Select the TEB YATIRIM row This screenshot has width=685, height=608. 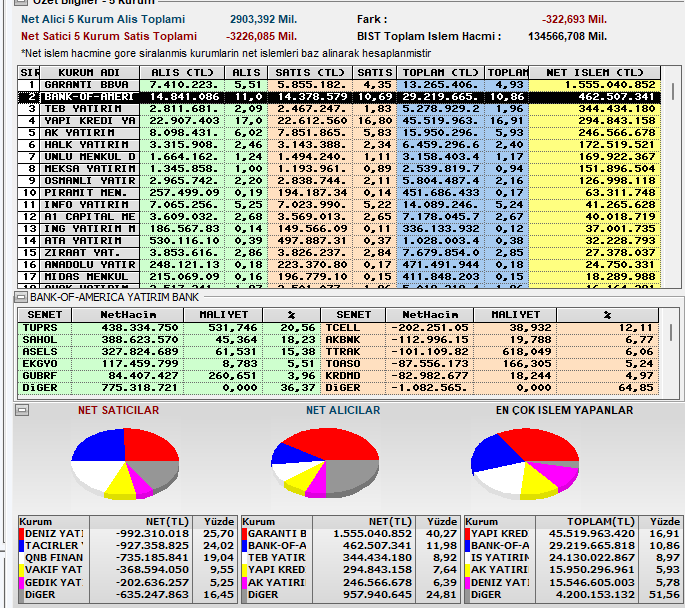(339, 109)
